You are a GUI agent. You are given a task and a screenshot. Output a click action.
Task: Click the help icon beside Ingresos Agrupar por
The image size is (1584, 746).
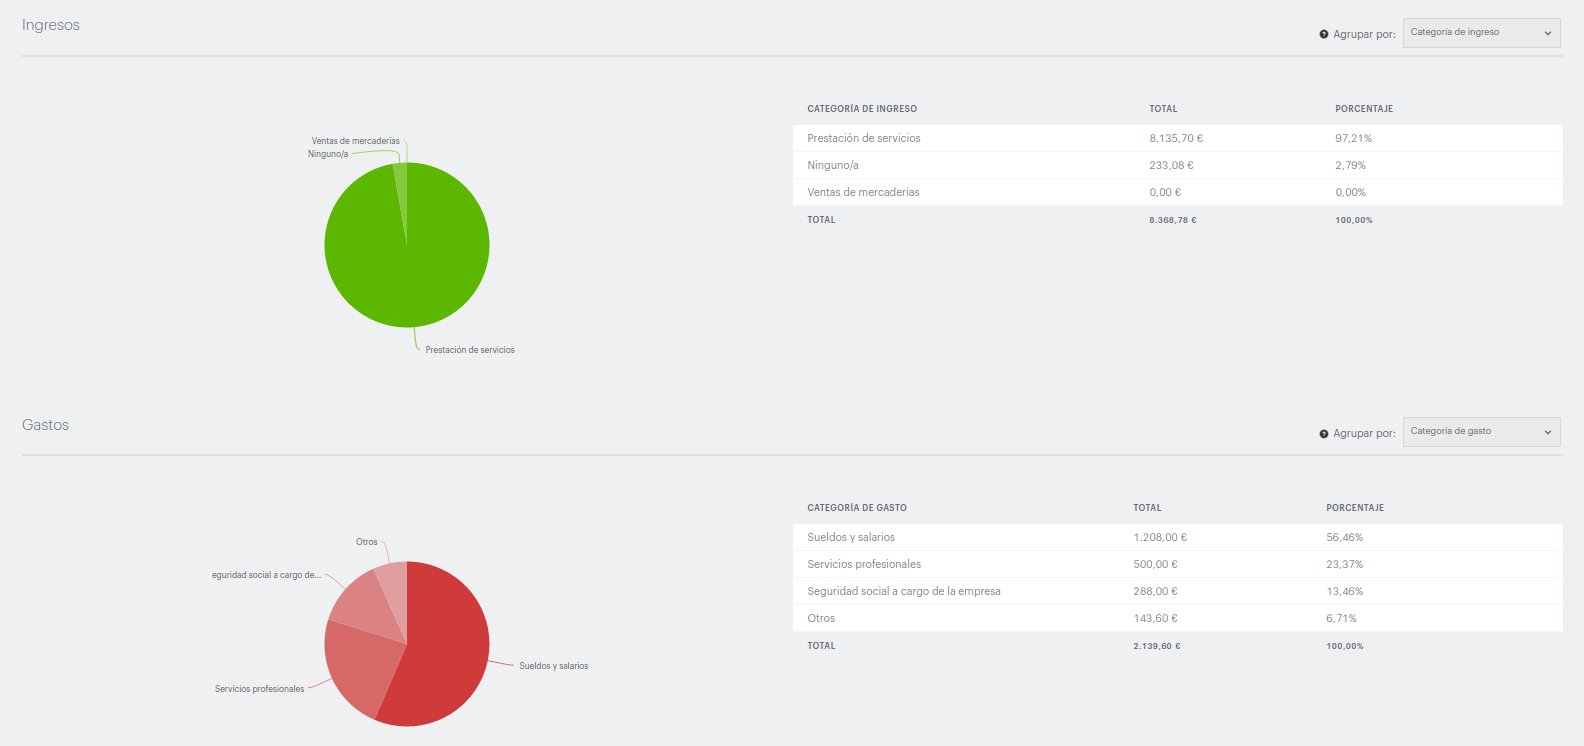pyautogui.click(x=1324, y=34)
